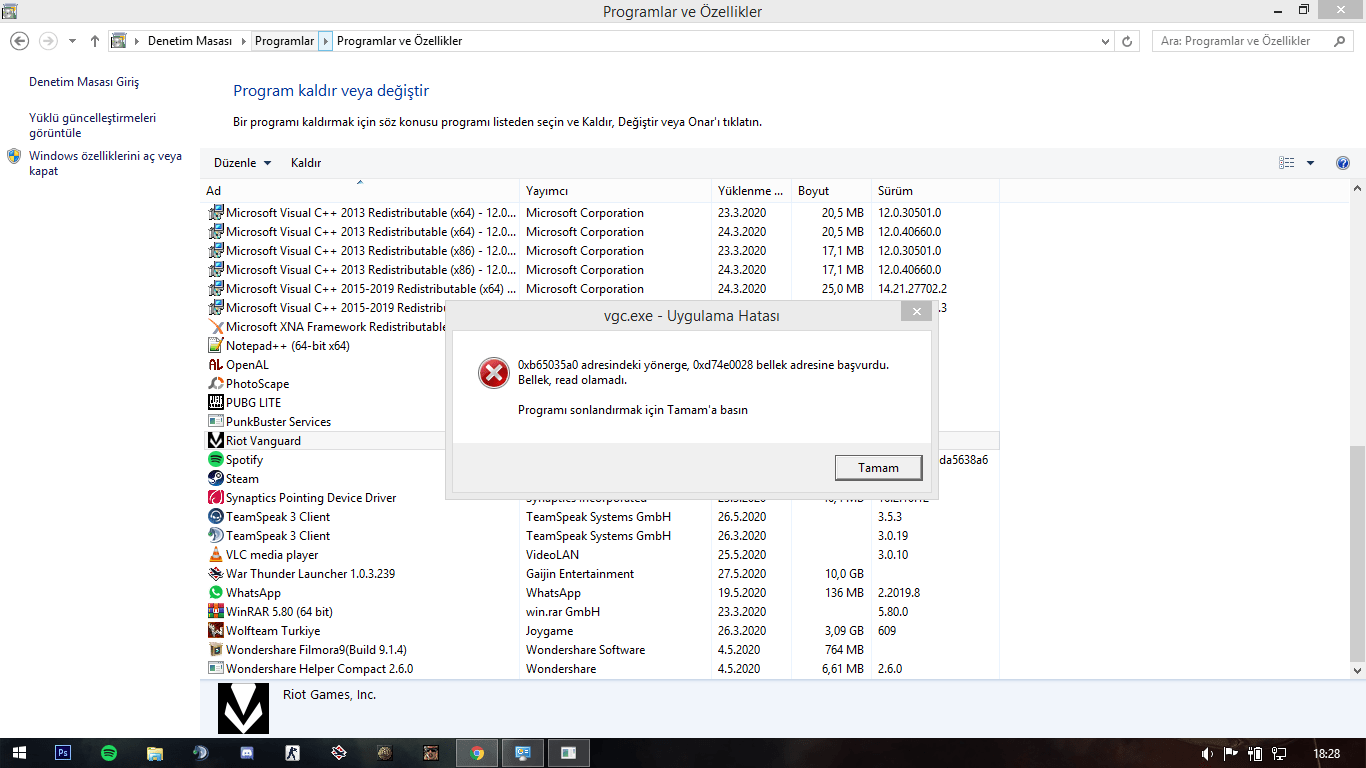Open File Explorer from the taskbar
Viewport: 1366px width, 768px height.
pos(155,753)
